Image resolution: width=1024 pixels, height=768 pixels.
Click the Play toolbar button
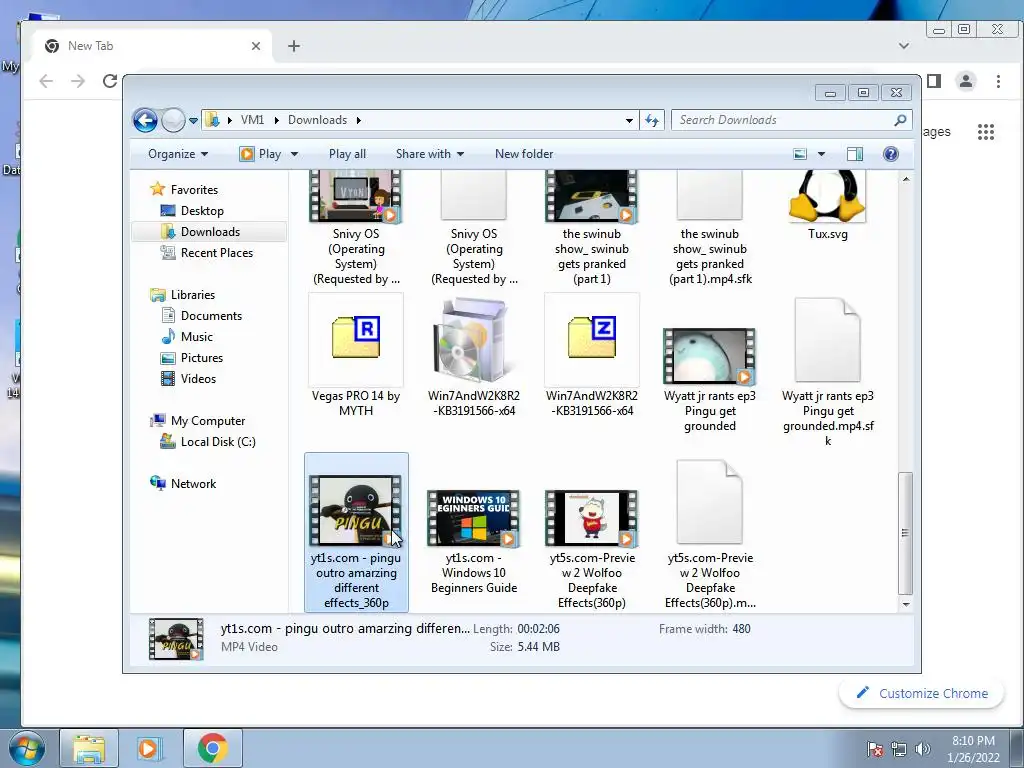coord(261,154)
